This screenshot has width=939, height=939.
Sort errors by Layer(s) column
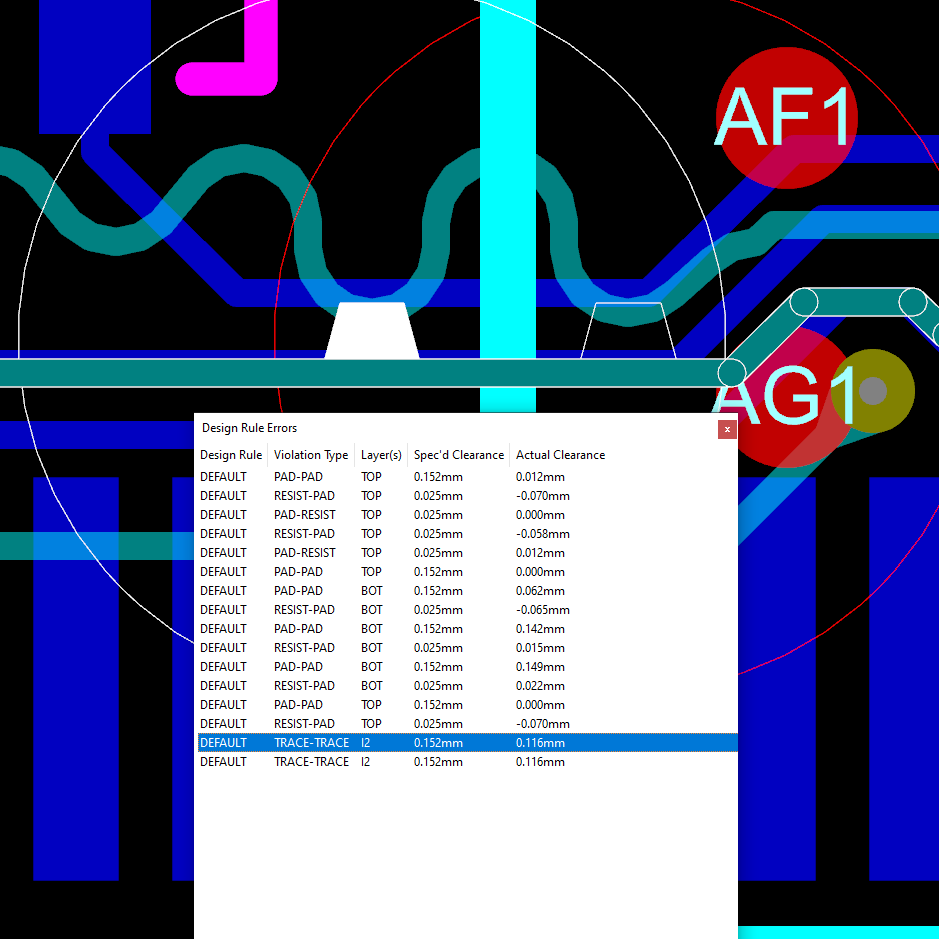(x=381, y=455)
